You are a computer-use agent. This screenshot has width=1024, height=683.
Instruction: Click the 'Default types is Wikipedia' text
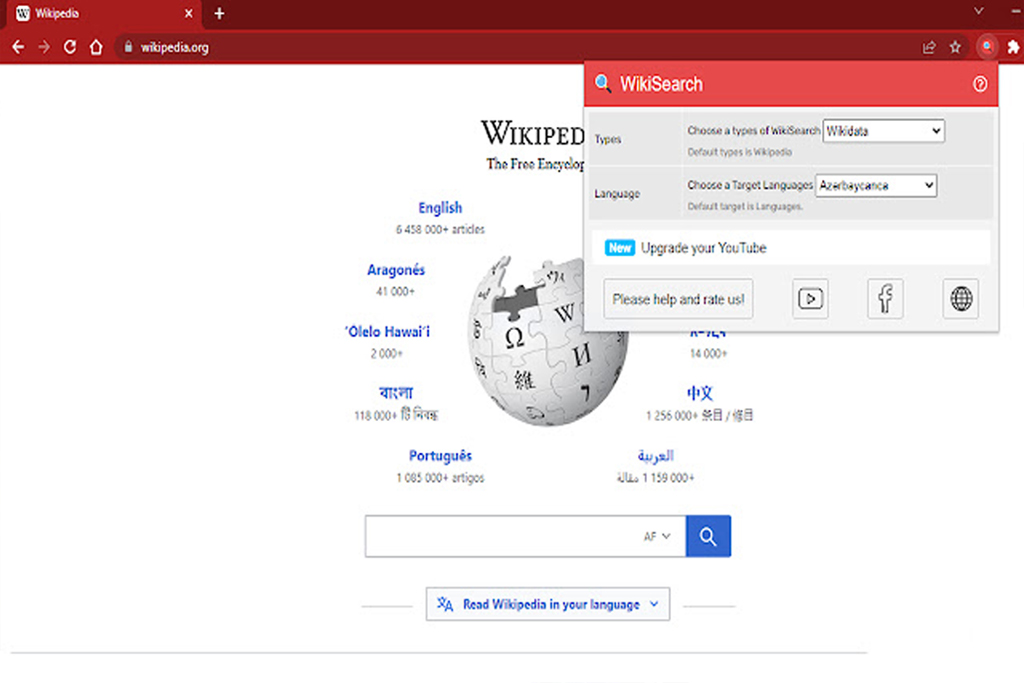click(739, 152)
